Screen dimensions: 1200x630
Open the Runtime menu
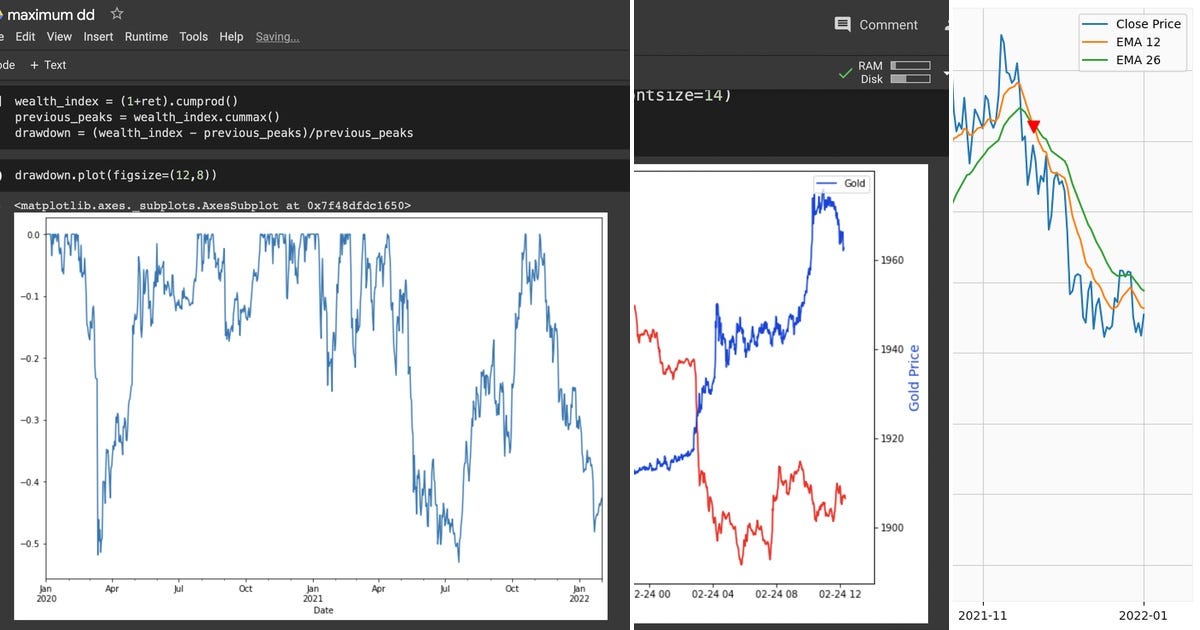146,36
